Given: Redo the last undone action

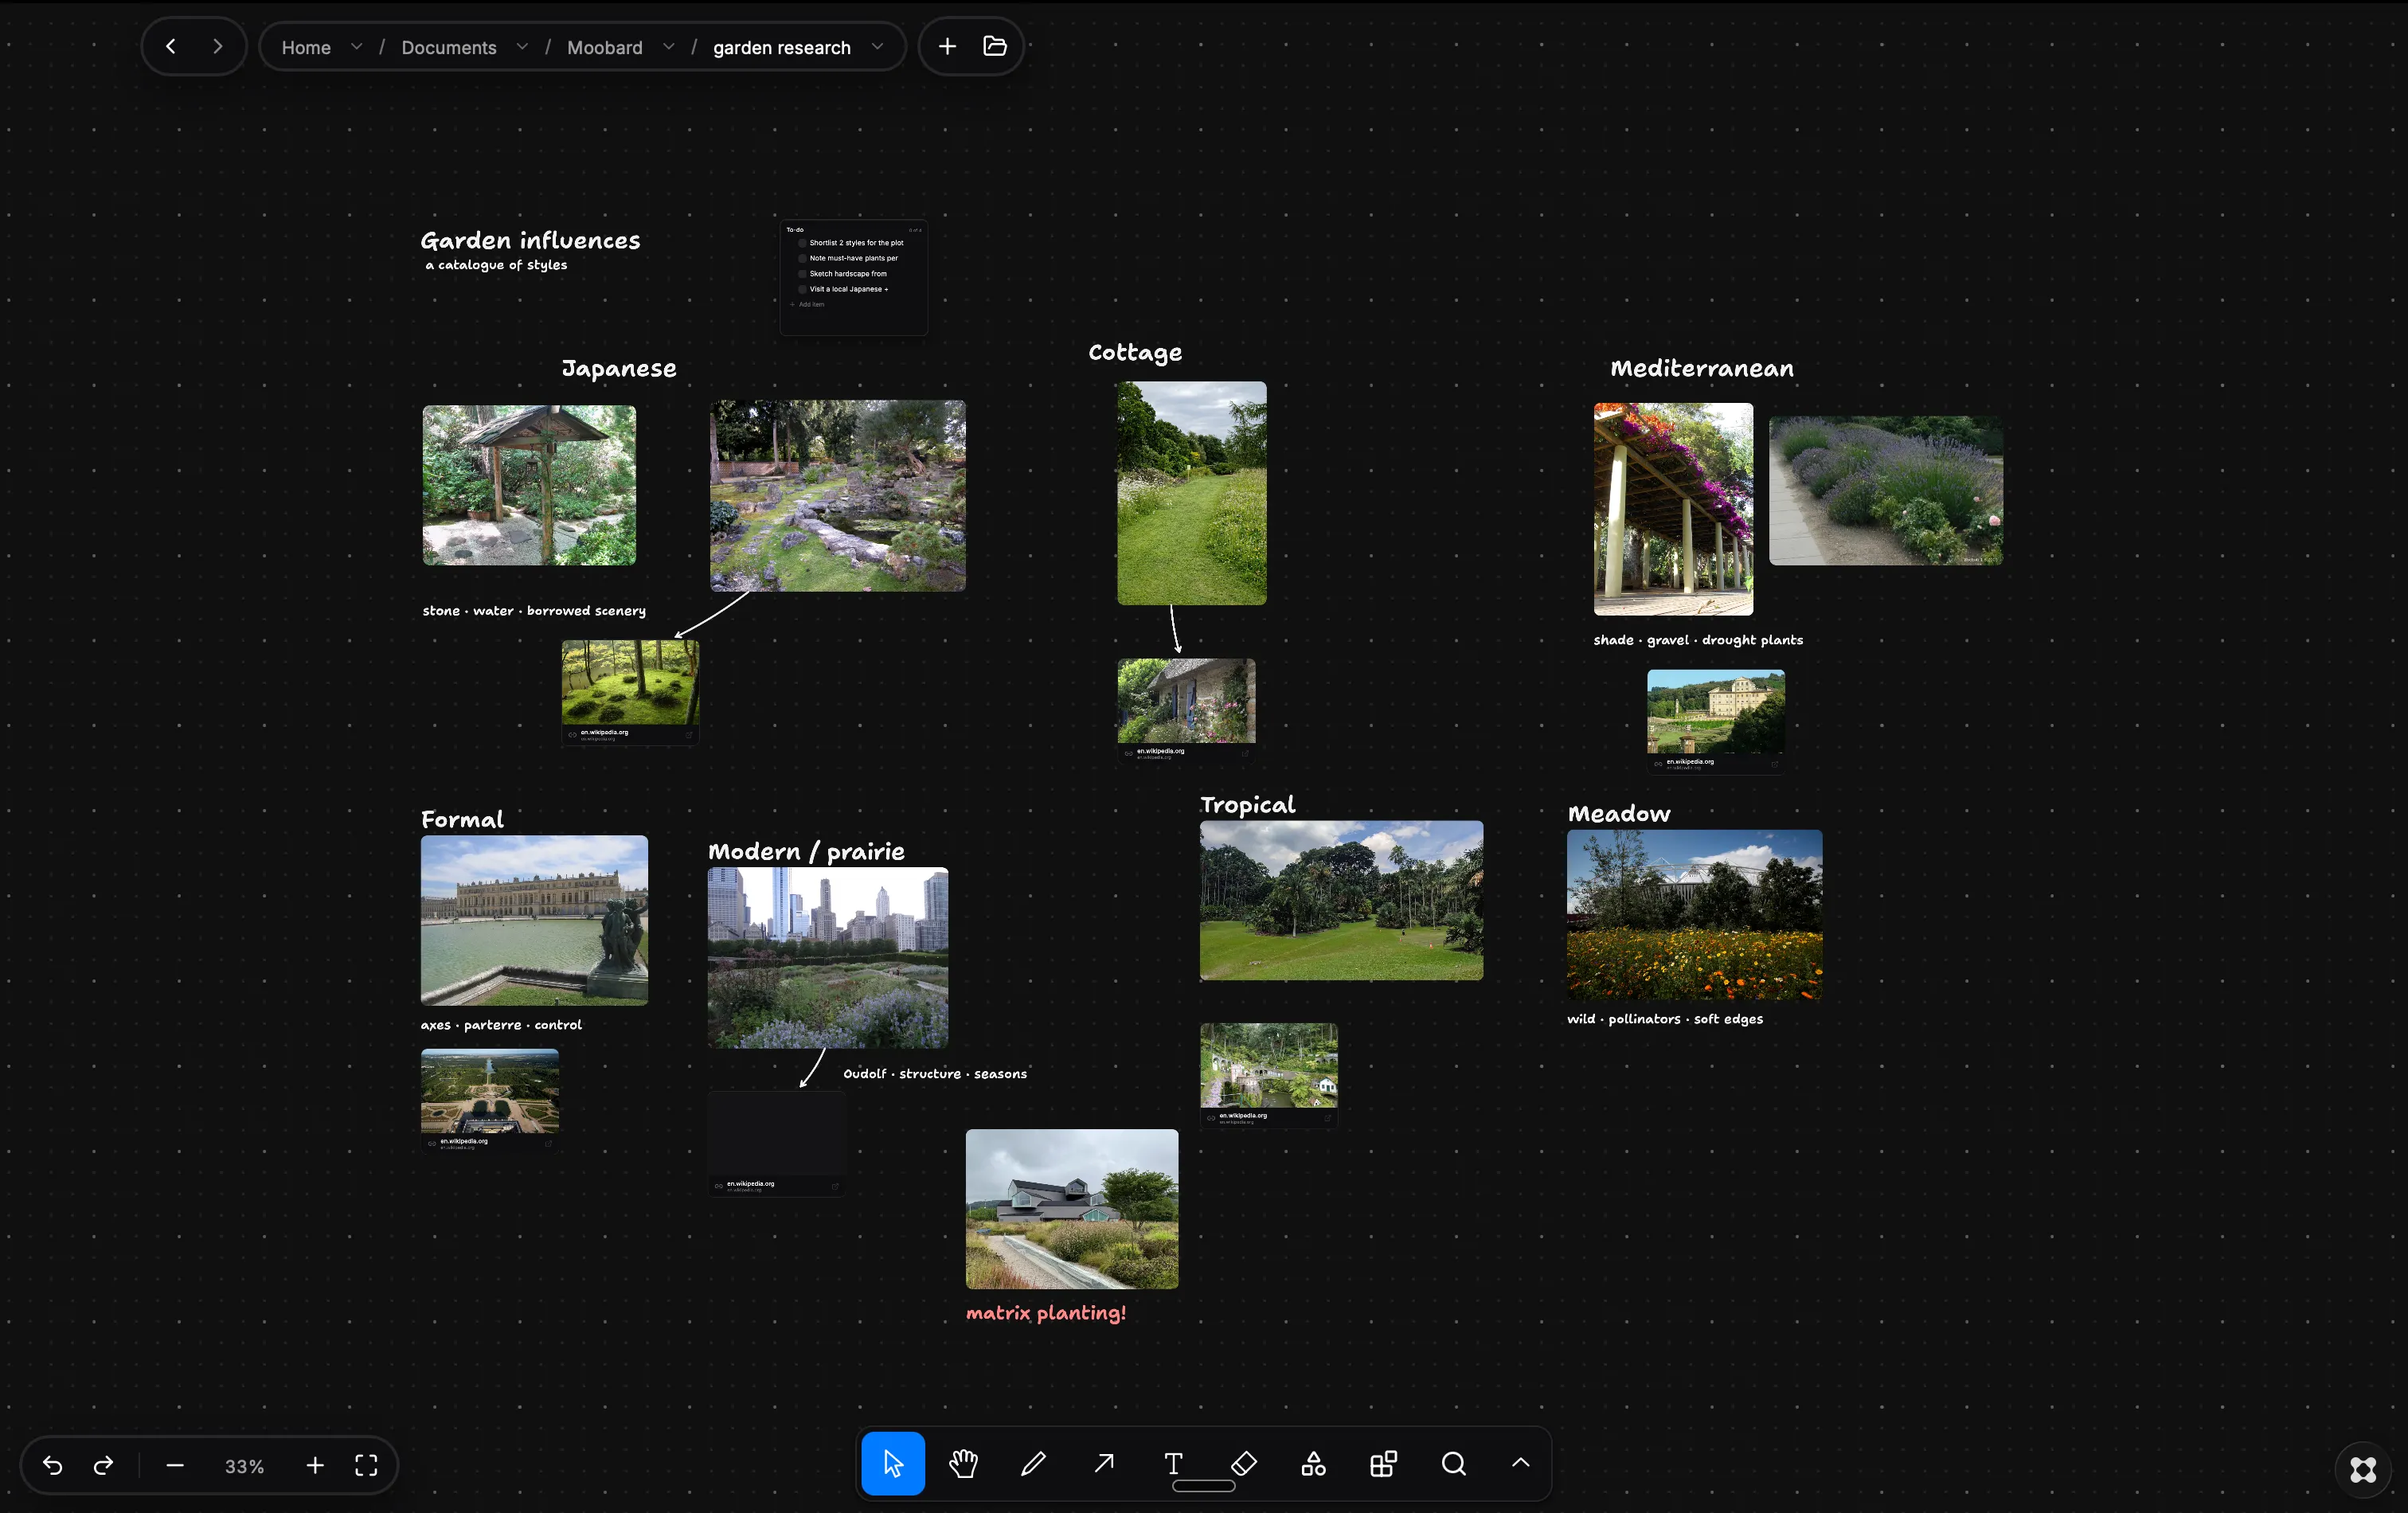Looking at the screenshot, I should [103, 1465].
